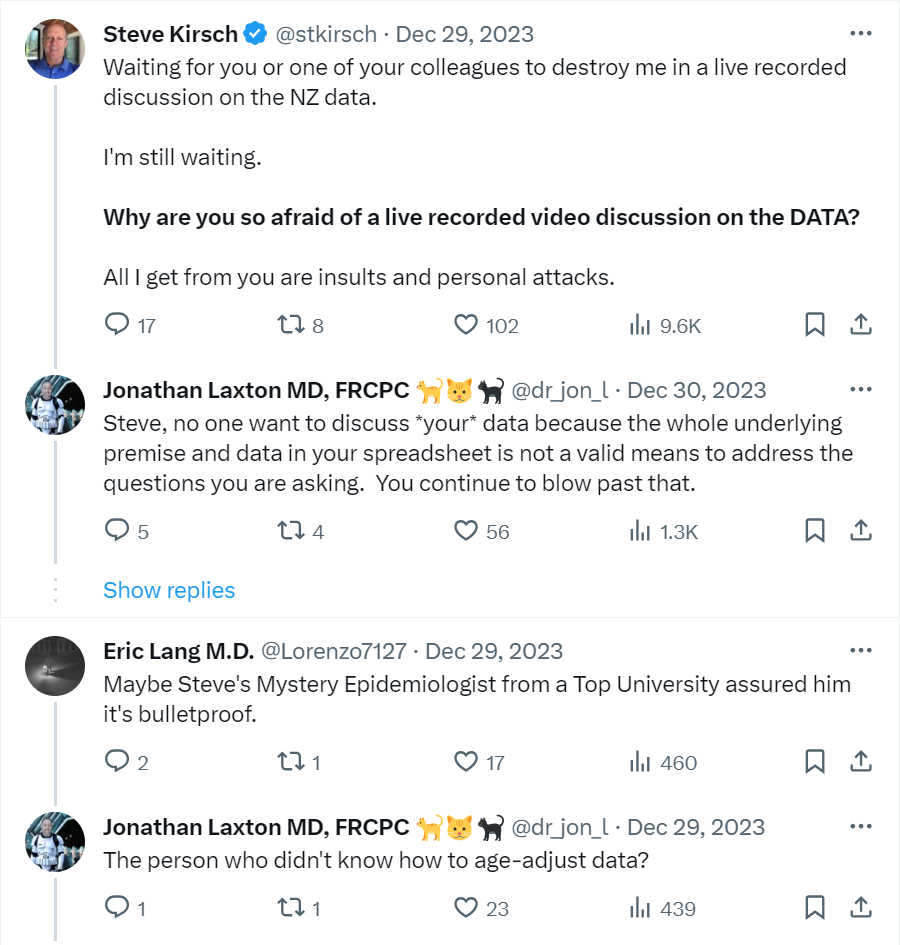The image size is (900, 945).
Task: Open the Dec 30, 2023 timestamp link
Action: pyautogui.click(x=697, y=390)
